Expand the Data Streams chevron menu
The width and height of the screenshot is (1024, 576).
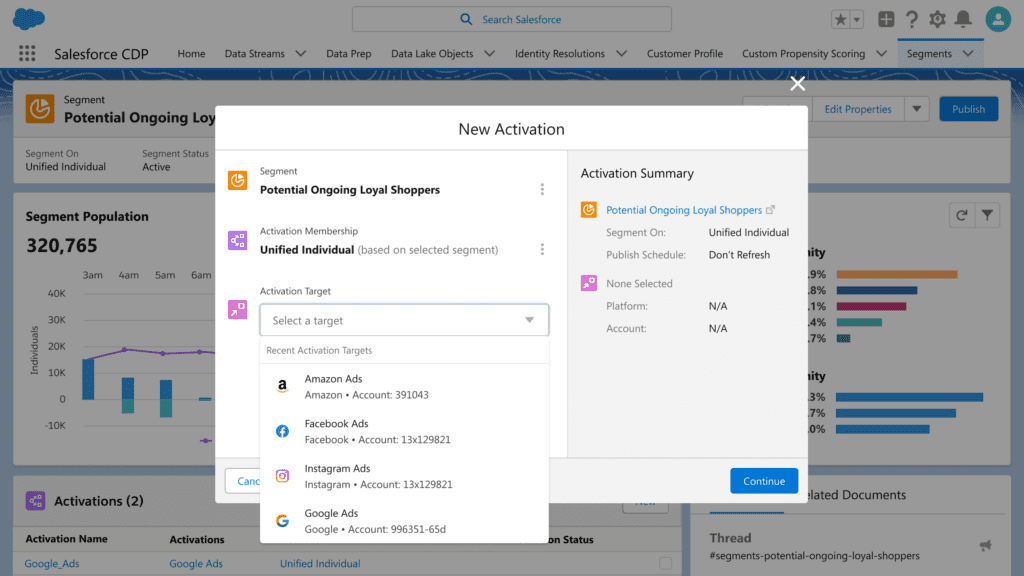(300, 54)
